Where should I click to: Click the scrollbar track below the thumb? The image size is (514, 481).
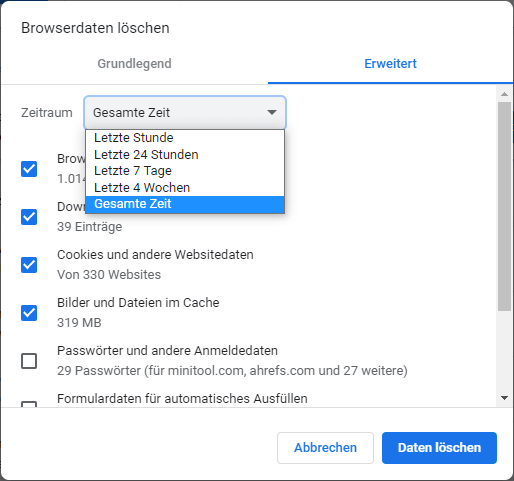pyautogui.click(x=504, y=352)
